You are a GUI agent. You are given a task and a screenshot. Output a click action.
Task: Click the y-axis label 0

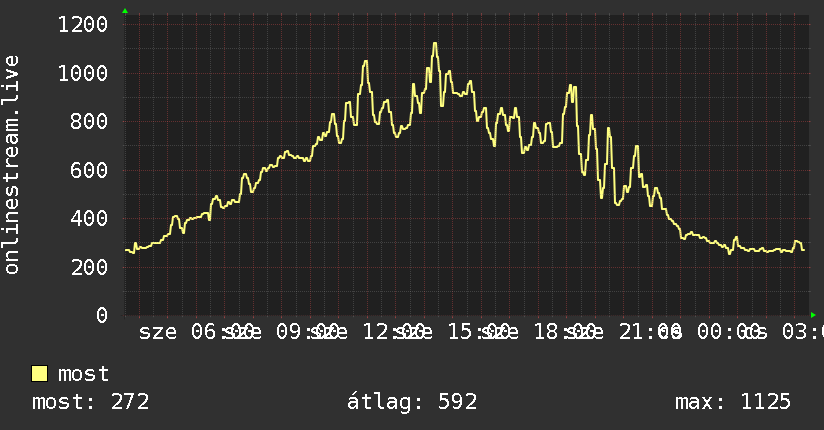point(102,315)
